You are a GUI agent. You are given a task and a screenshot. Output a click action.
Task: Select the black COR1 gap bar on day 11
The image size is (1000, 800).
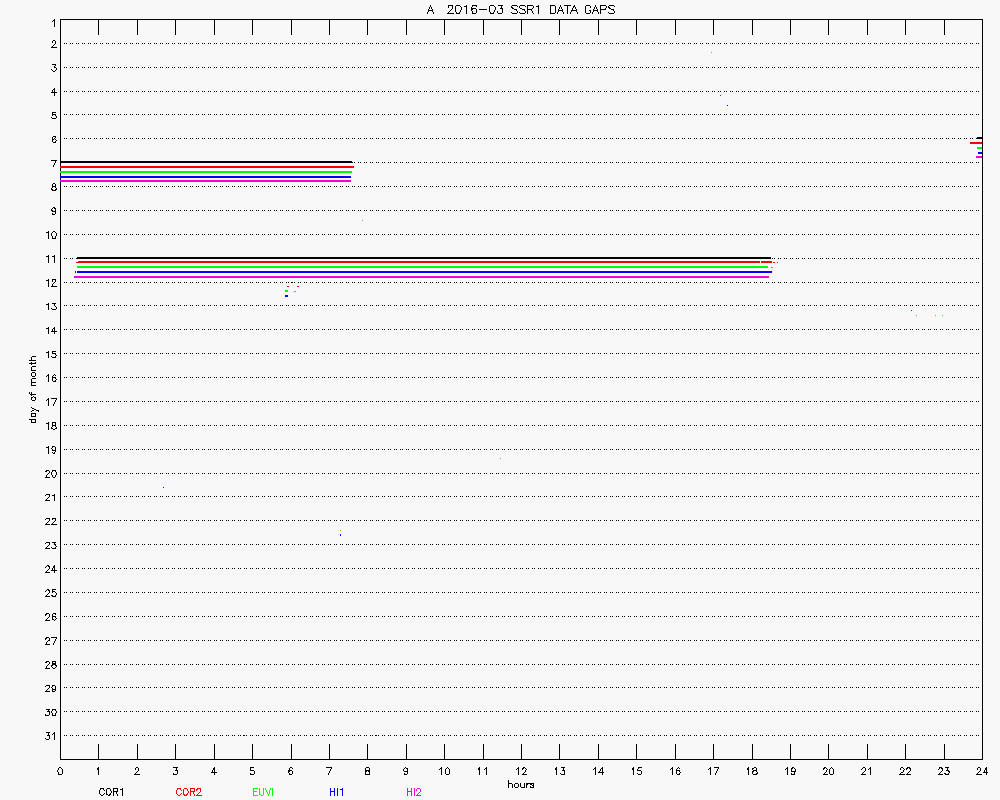424,258
